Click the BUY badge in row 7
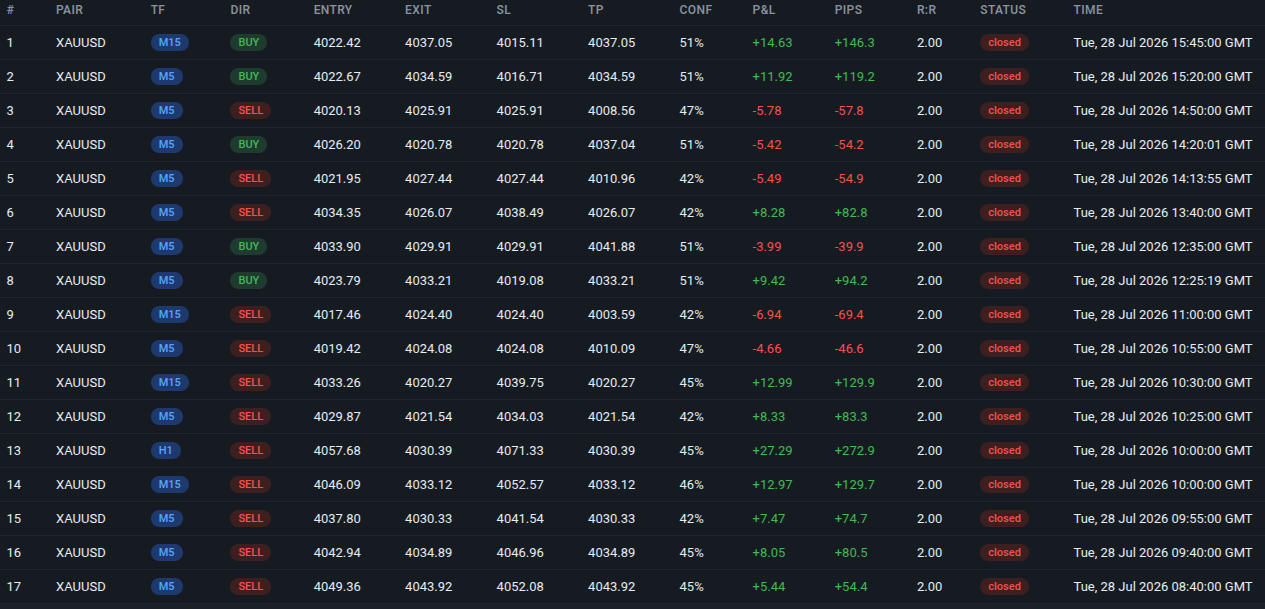 (249, 247)
